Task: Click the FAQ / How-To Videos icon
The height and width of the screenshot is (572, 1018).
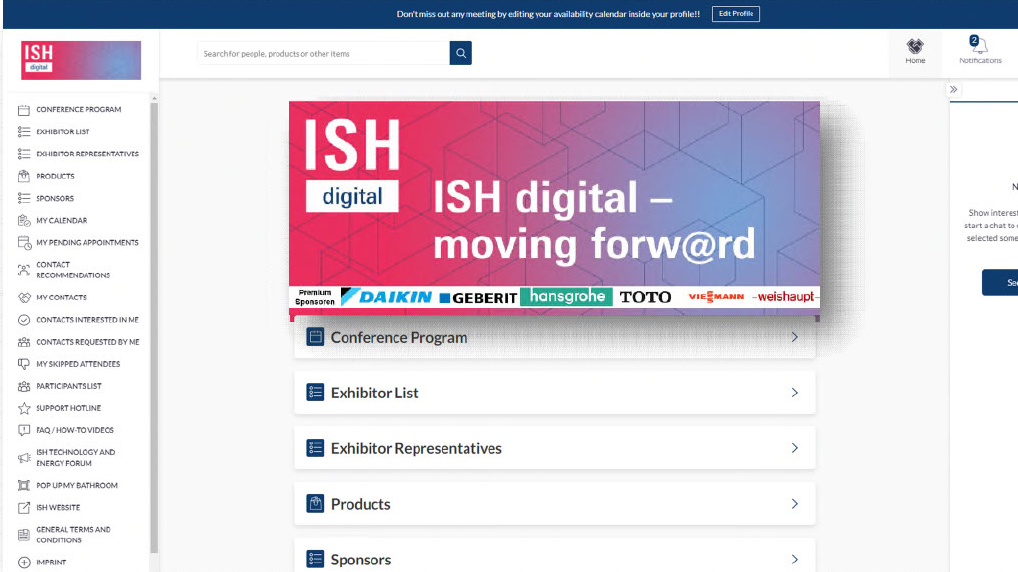Action: point(24,430)
